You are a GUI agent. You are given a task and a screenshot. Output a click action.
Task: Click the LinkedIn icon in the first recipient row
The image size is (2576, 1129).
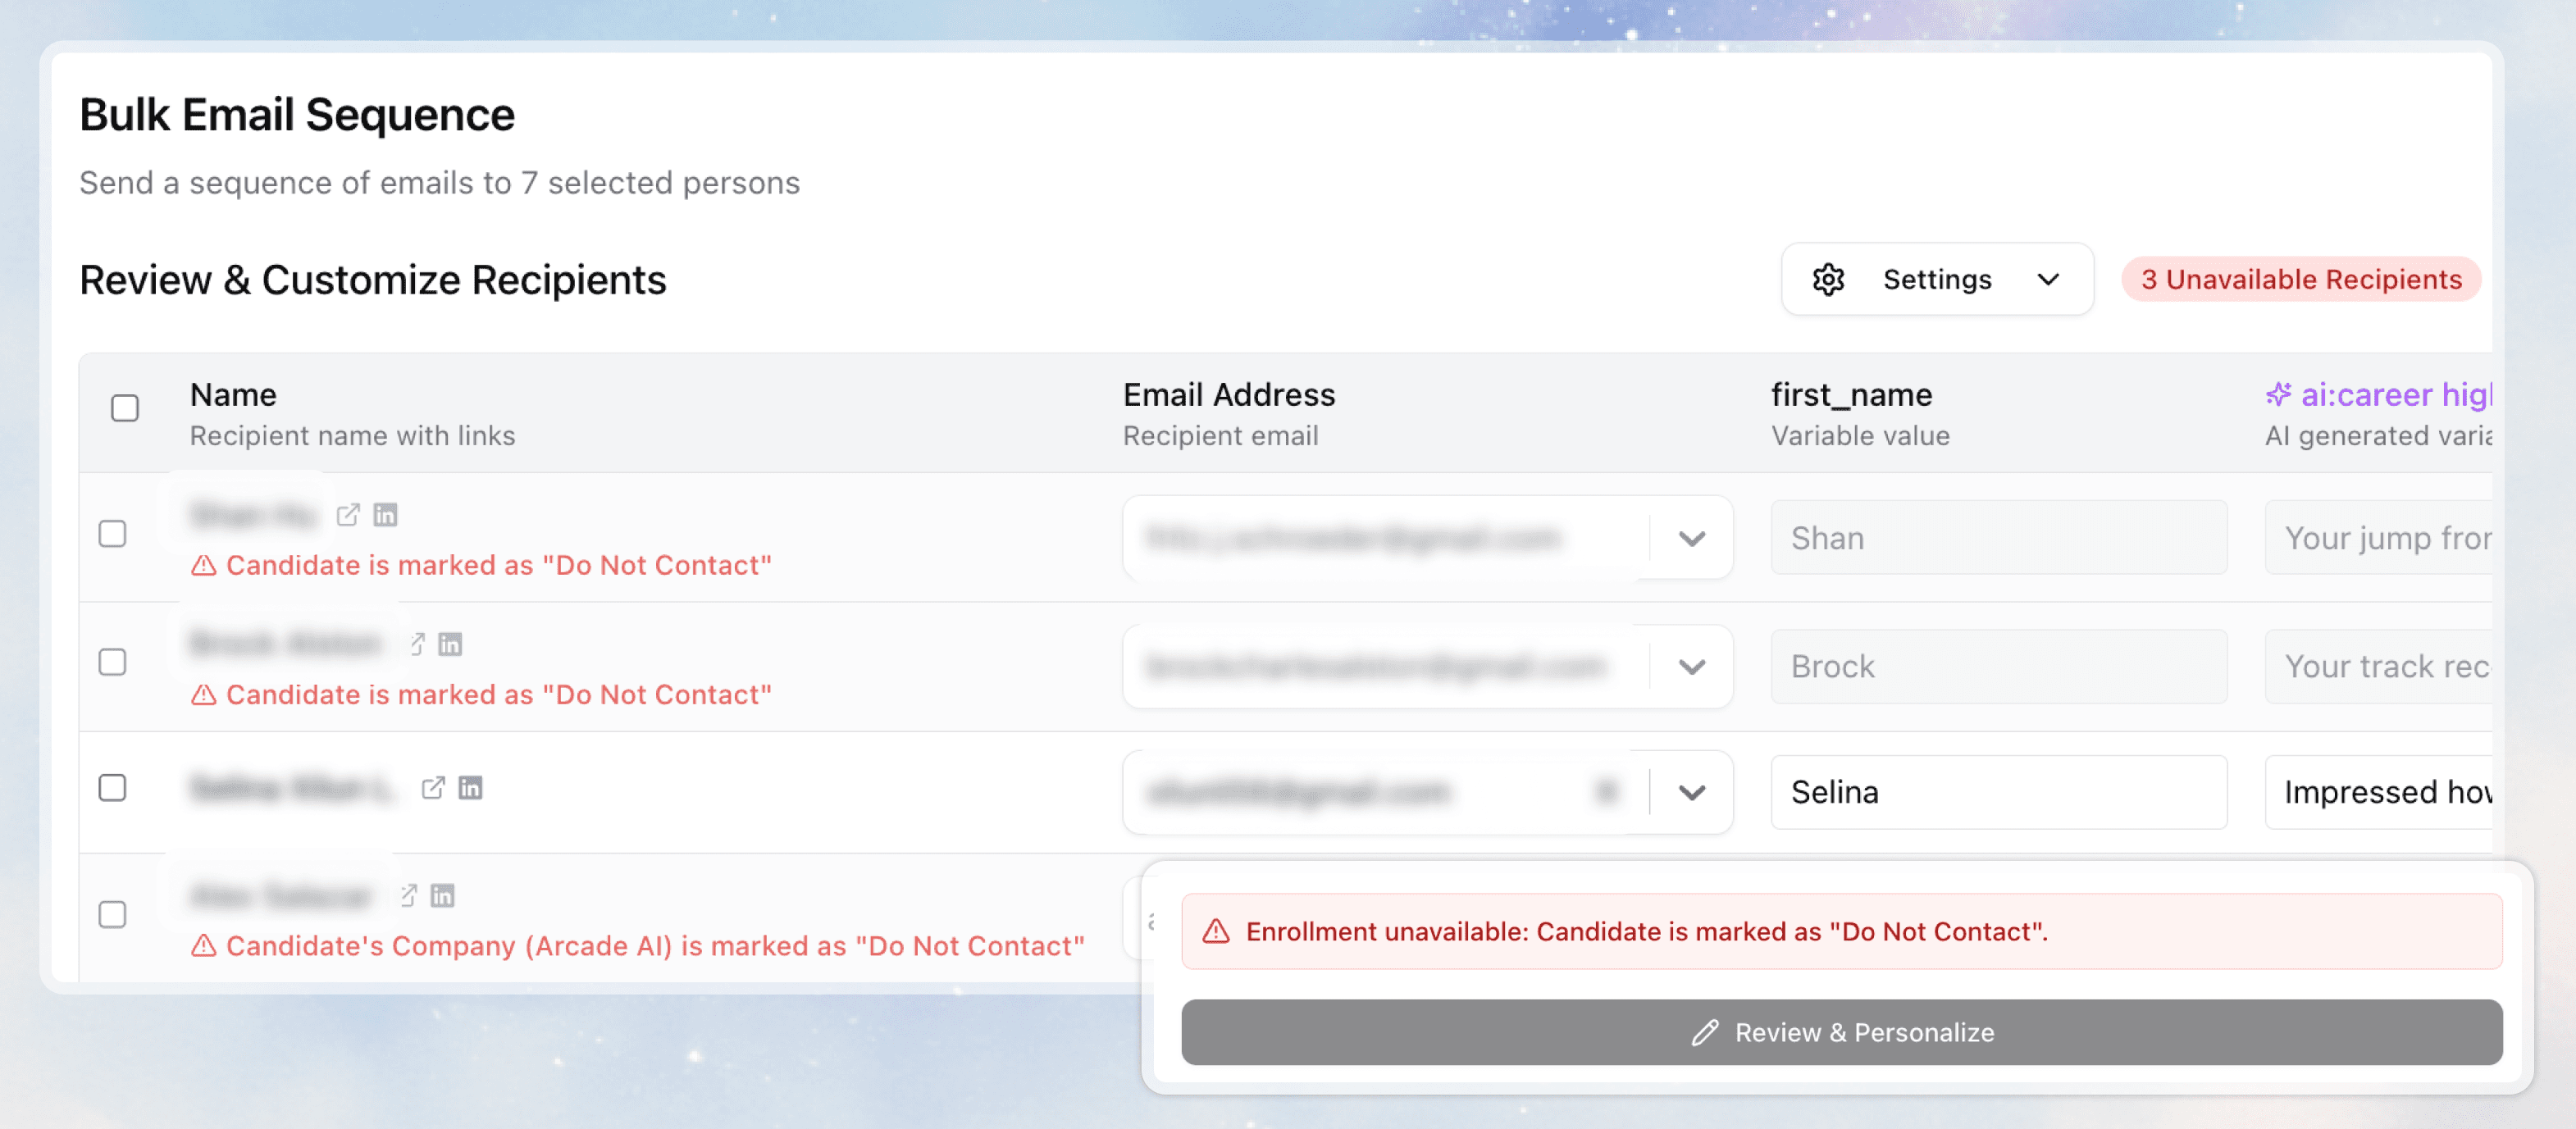pos(386,514)
